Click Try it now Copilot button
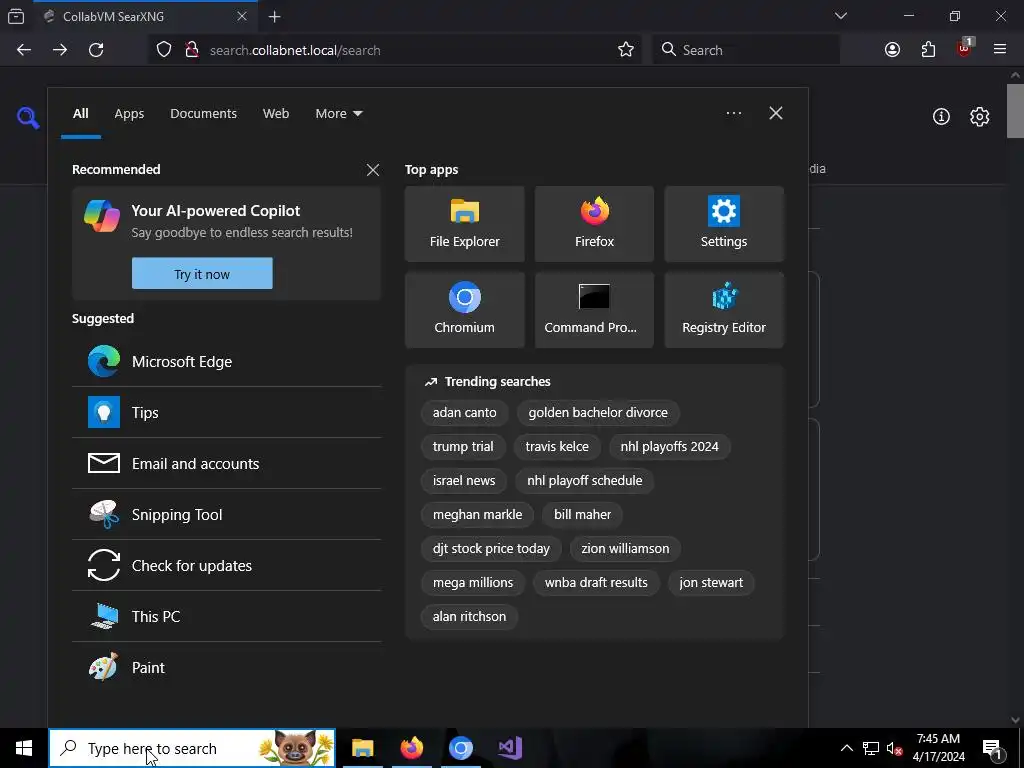This screenshot has width=1024, height=768. pos(202,274)
